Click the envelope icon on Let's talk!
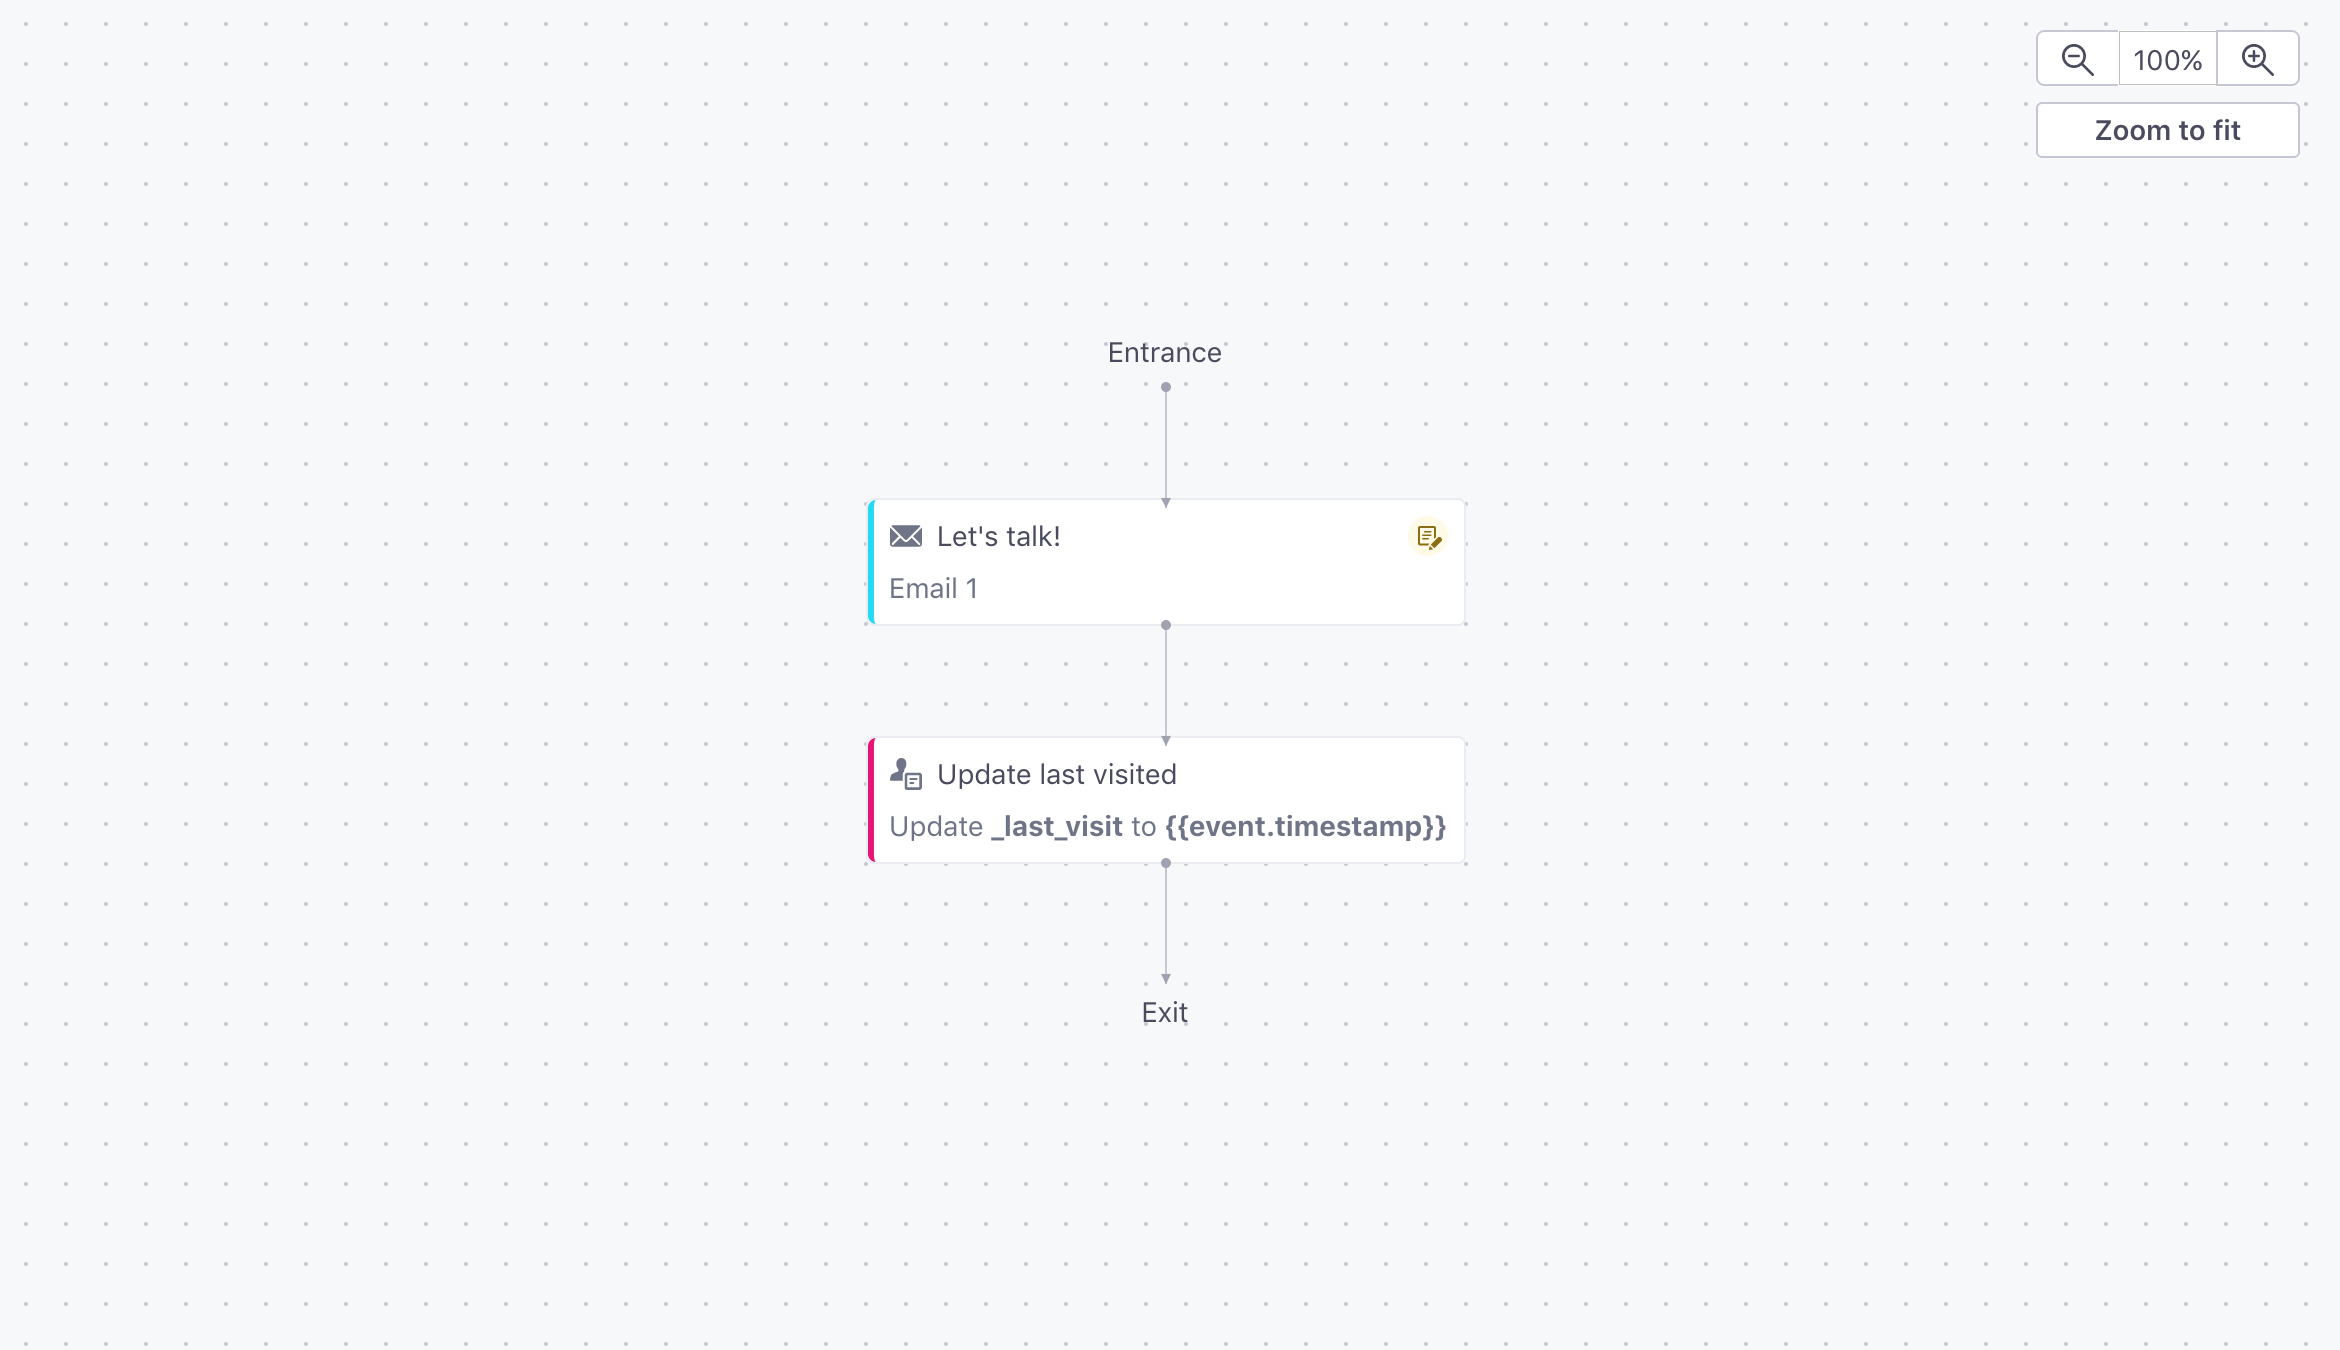The width and height of the screenshot is (2340, 1350). (906, 536)
